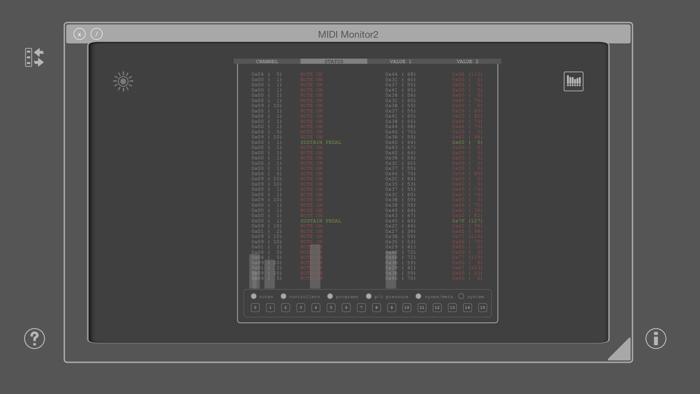Screen dimensions: 700x394
Task: Enable the system filter
Action: click(x=461, y=296)
